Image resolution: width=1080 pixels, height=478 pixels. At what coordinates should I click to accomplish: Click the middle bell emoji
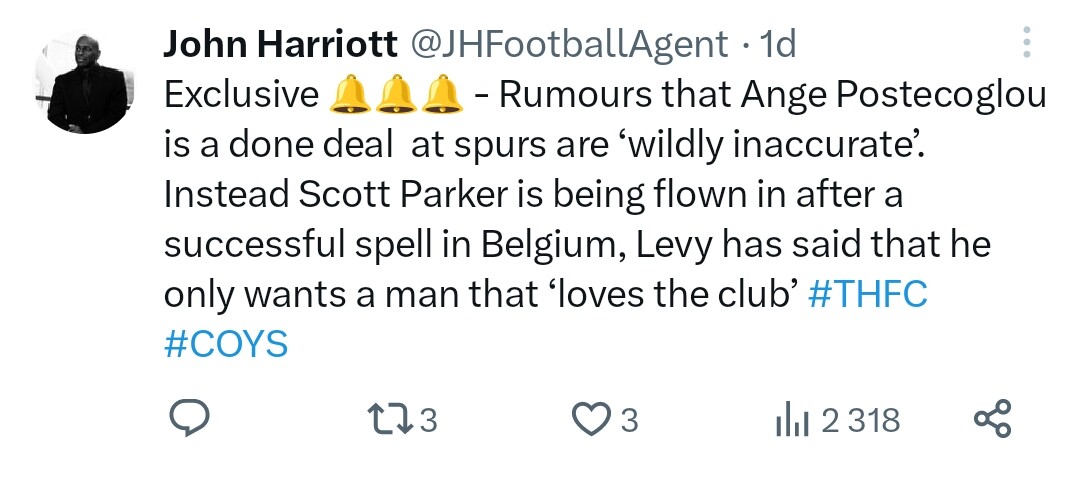[x=396, y=94]
